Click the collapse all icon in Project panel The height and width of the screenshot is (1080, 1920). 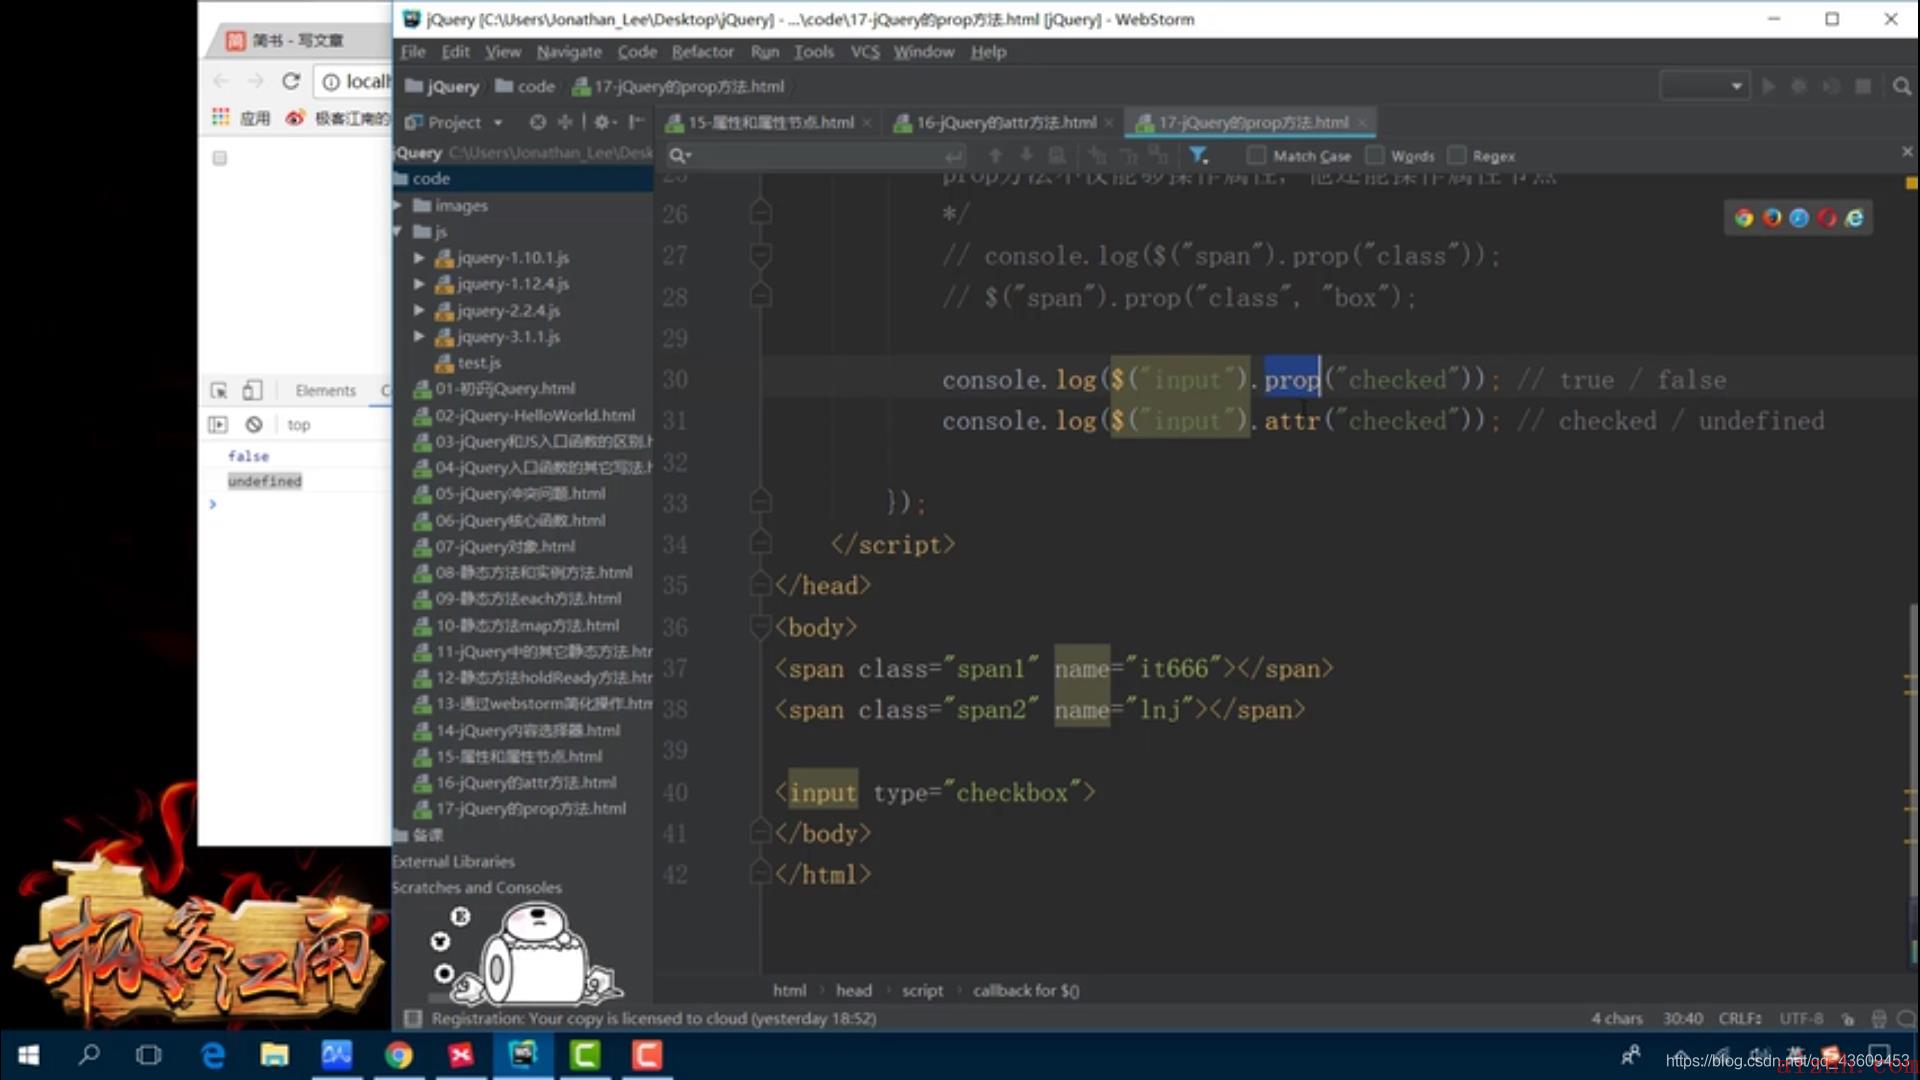click(x=565, y=122)
